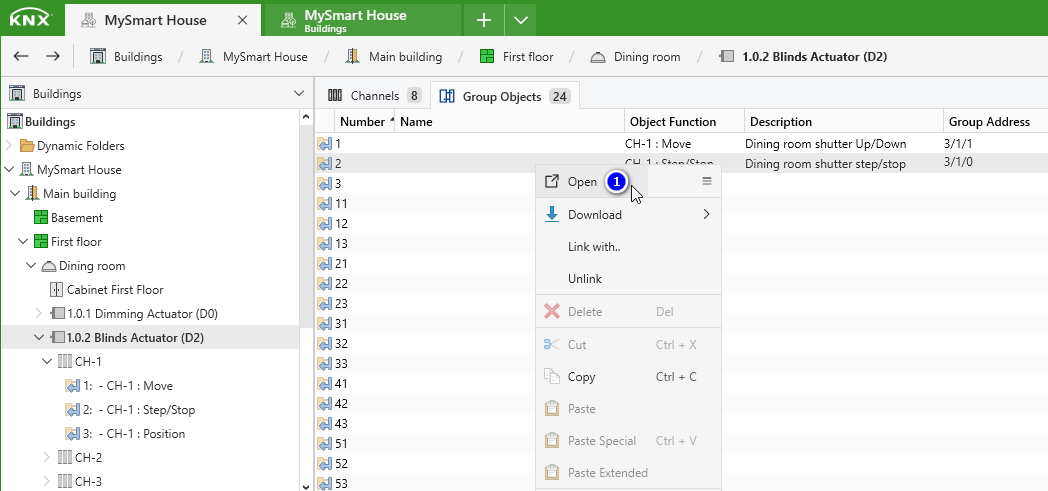
Task: Click Cut in the context menu
Action: coord(628,345)
